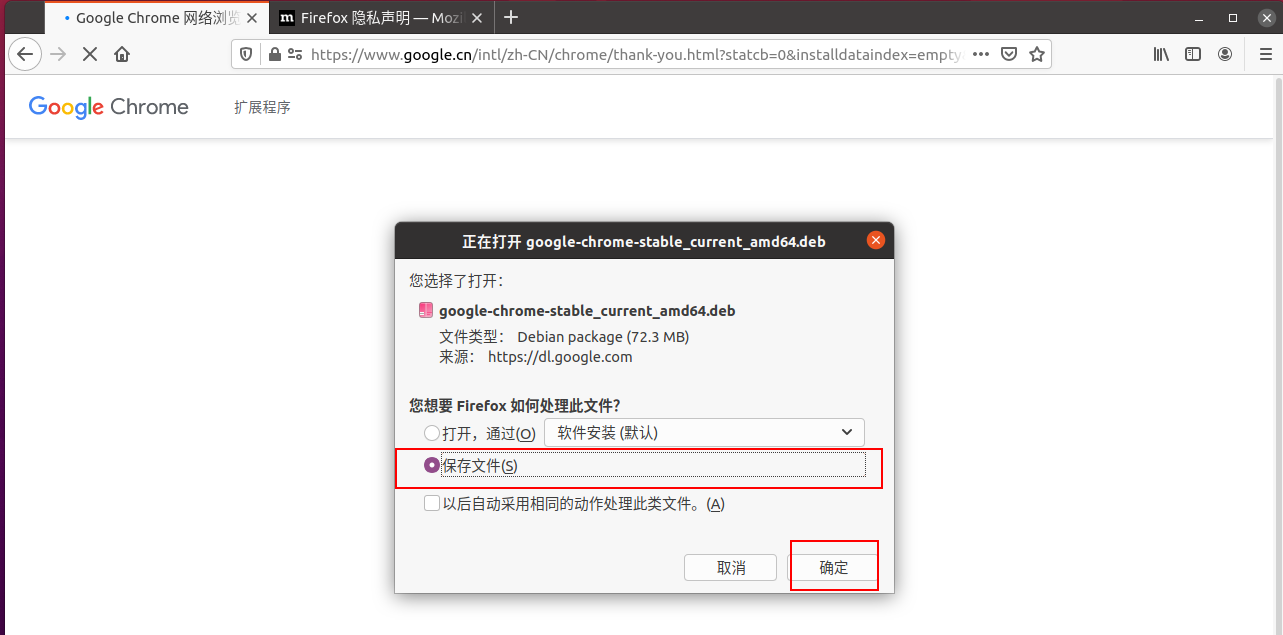Open the Firefox account icon
The width and height of the screenshot is (1283, 635).
pyautogui.click(x=1225, y=54)
